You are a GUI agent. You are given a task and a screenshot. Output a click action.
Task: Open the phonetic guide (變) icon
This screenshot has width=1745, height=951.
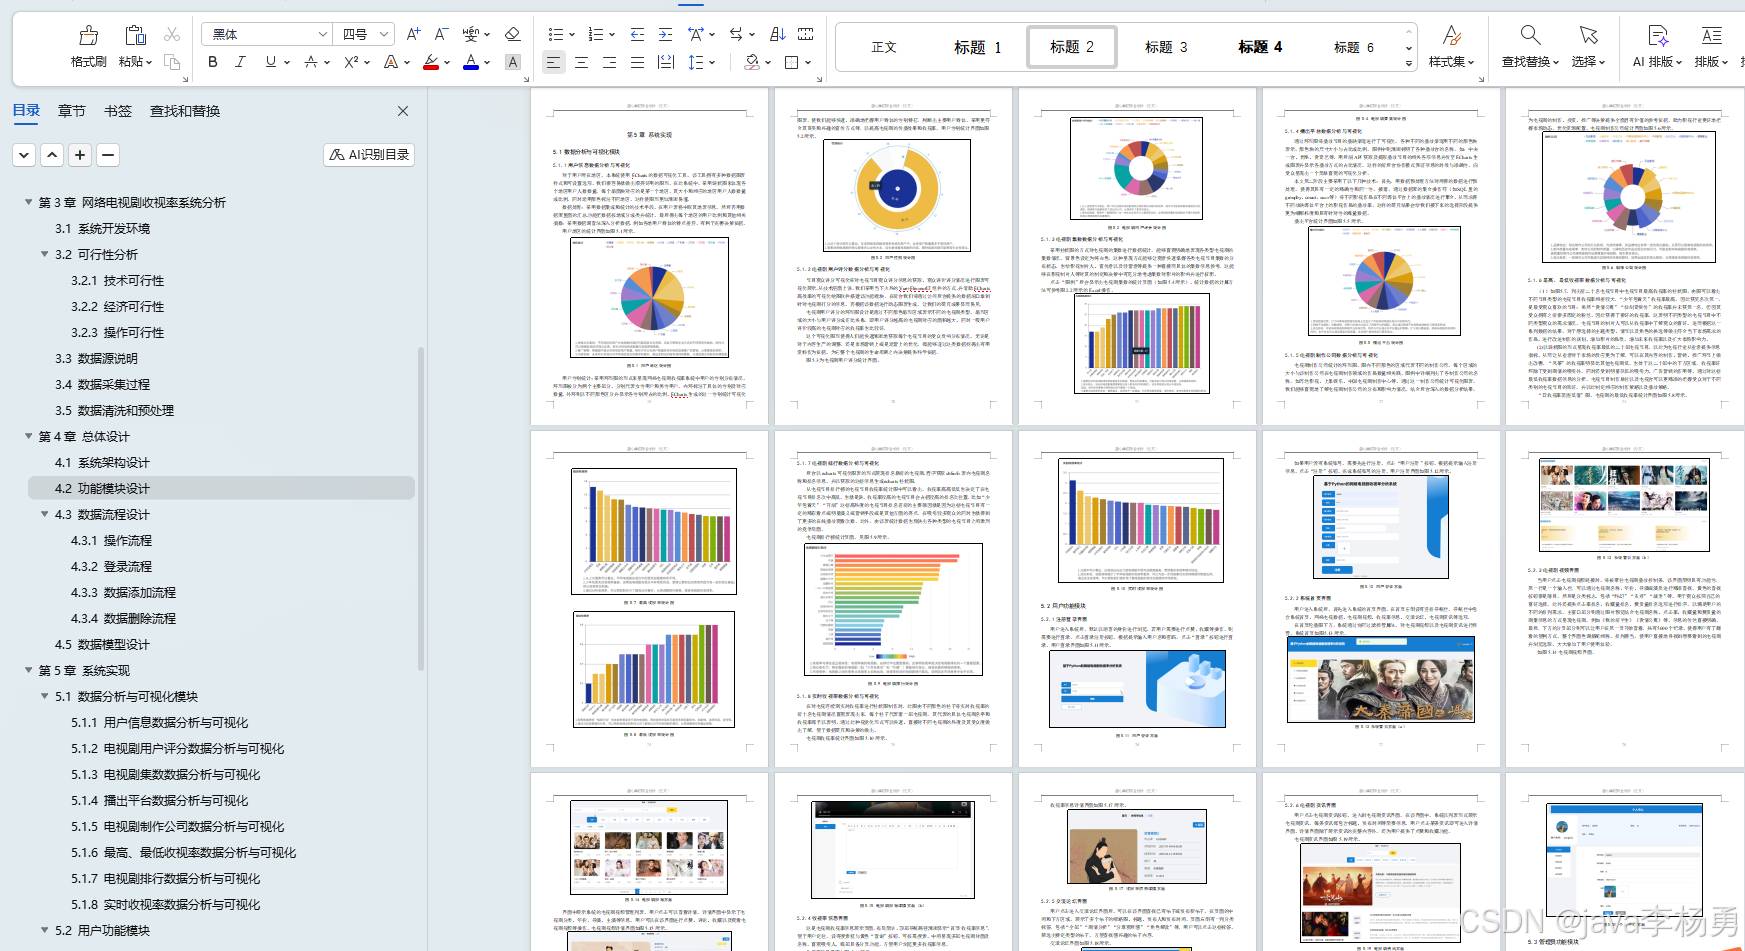[470, 34]
